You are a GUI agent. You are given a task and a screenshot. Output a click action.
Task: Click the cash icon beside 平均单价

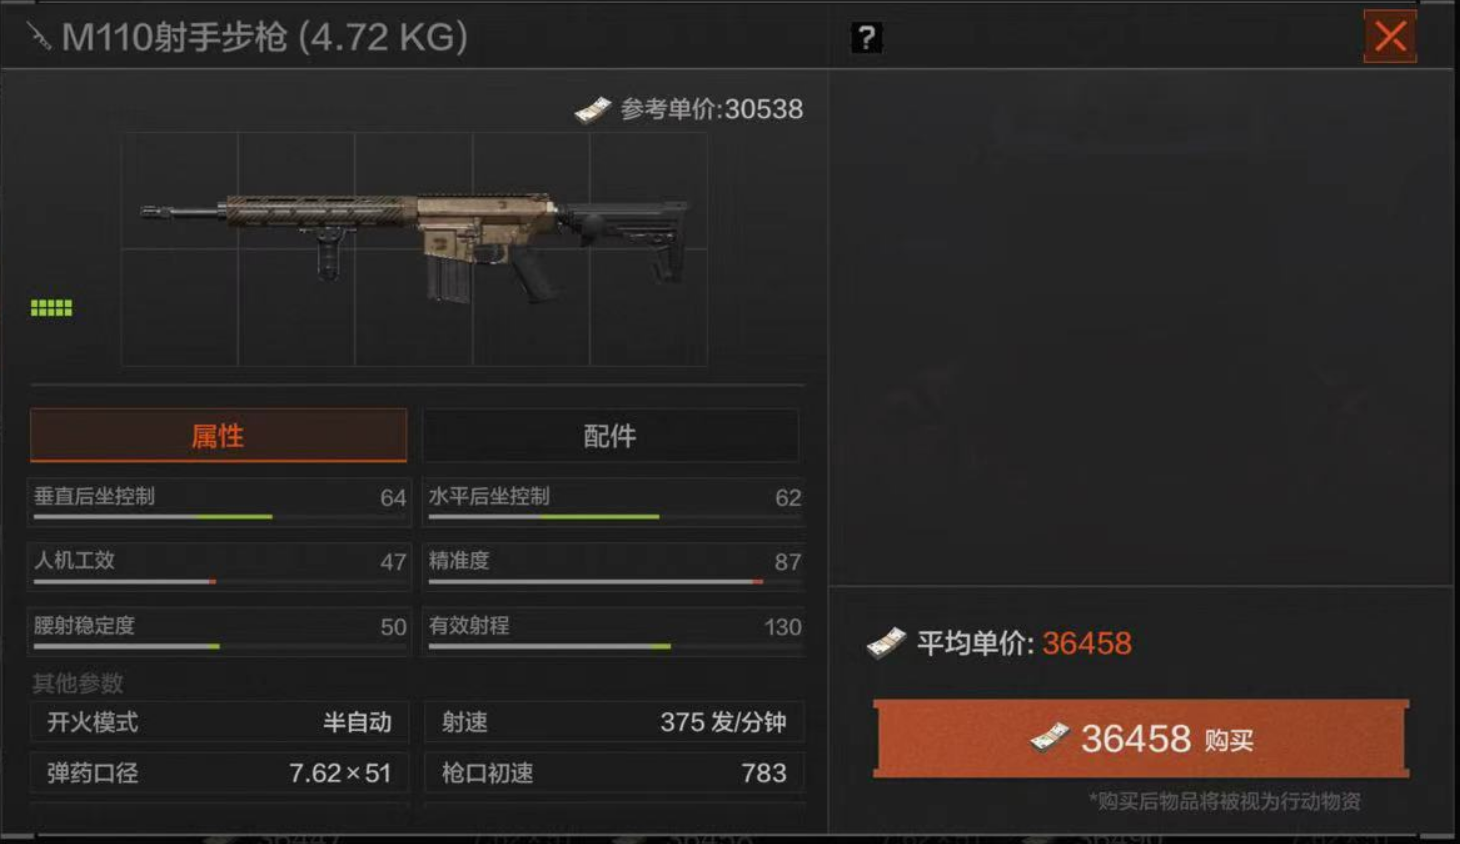885,643
